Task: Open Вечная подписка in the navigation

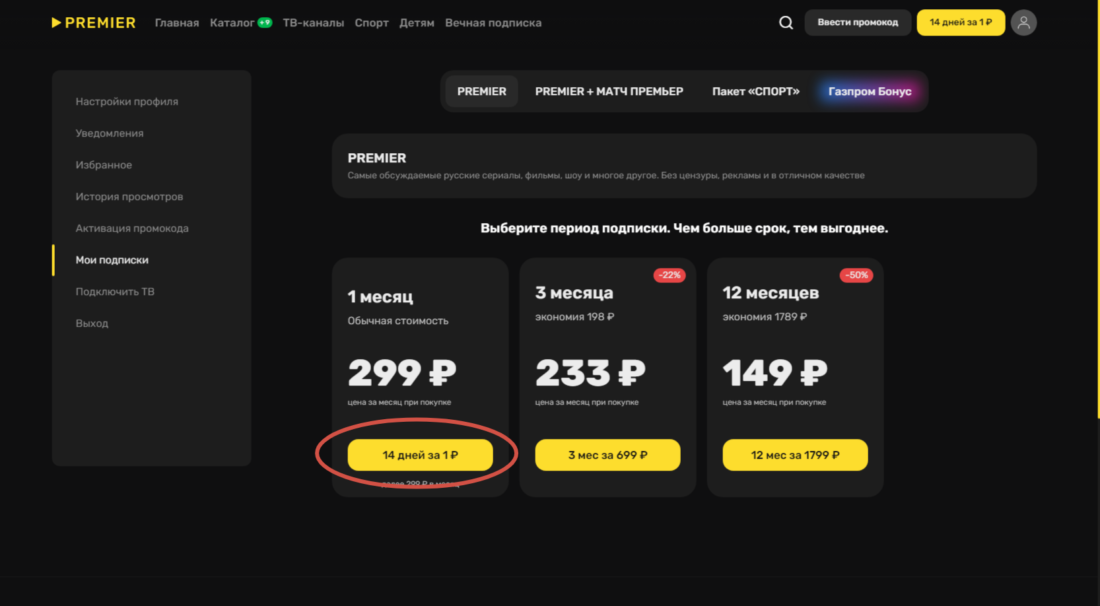Action: pos(493,23)
